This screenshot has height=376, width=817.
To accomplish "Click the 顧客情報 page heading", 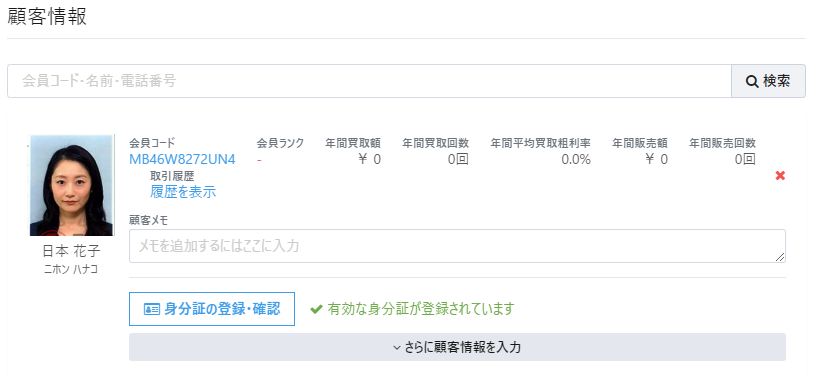I will (47, 17).
